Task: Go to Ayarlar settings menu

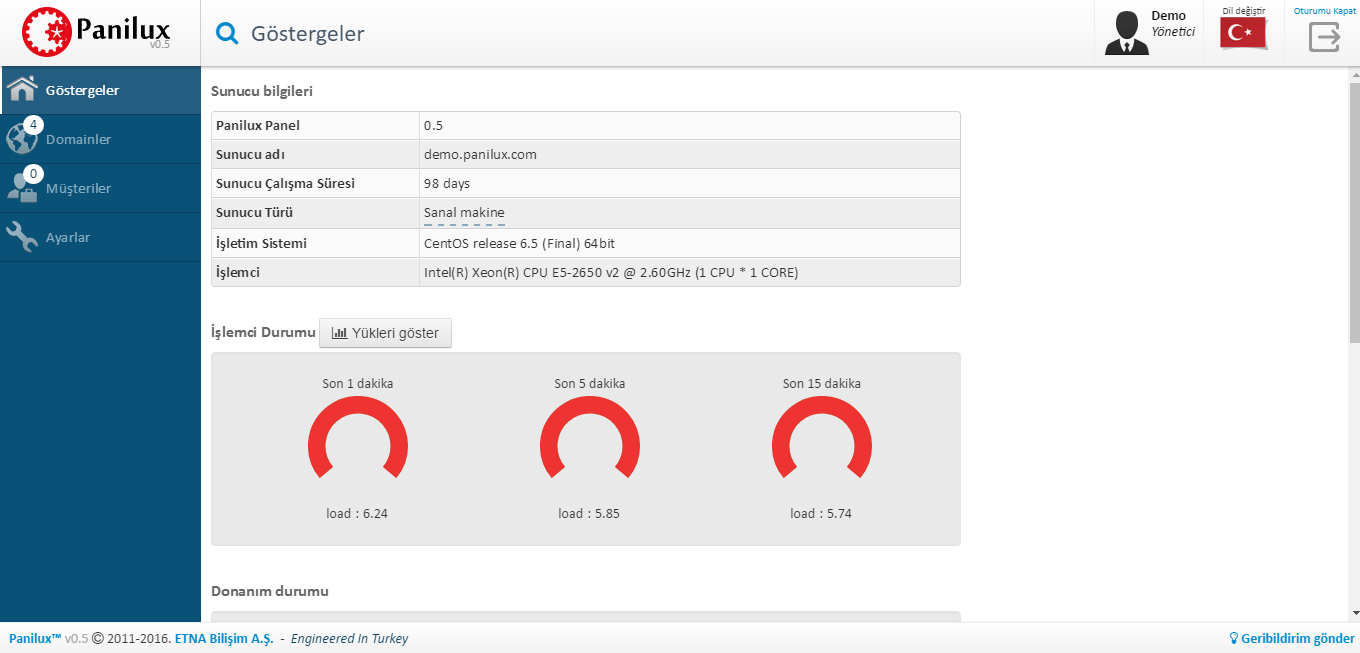Action: (68, 238)
